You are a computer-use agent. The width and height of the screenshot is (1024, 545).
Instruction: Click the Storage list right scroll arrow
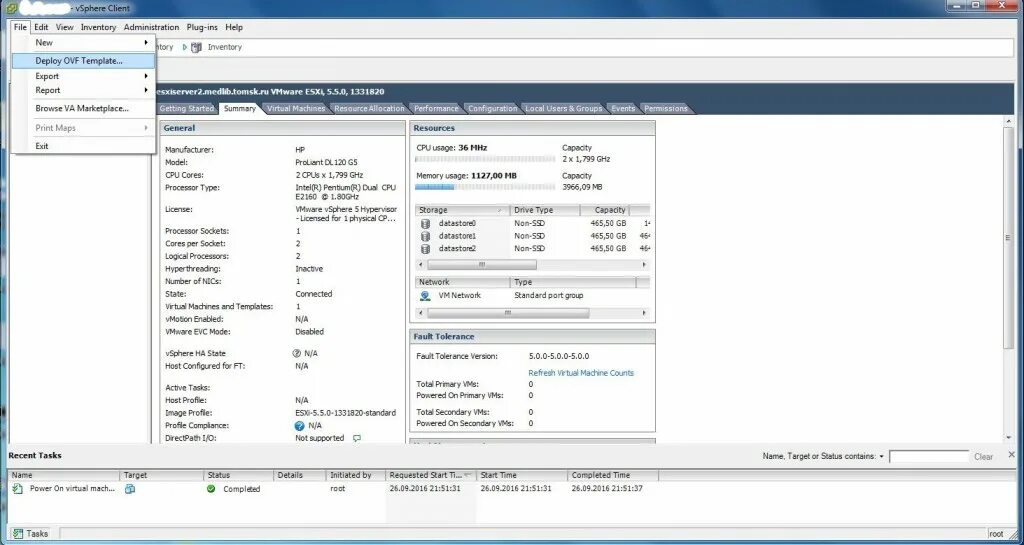tap(644, 264)
